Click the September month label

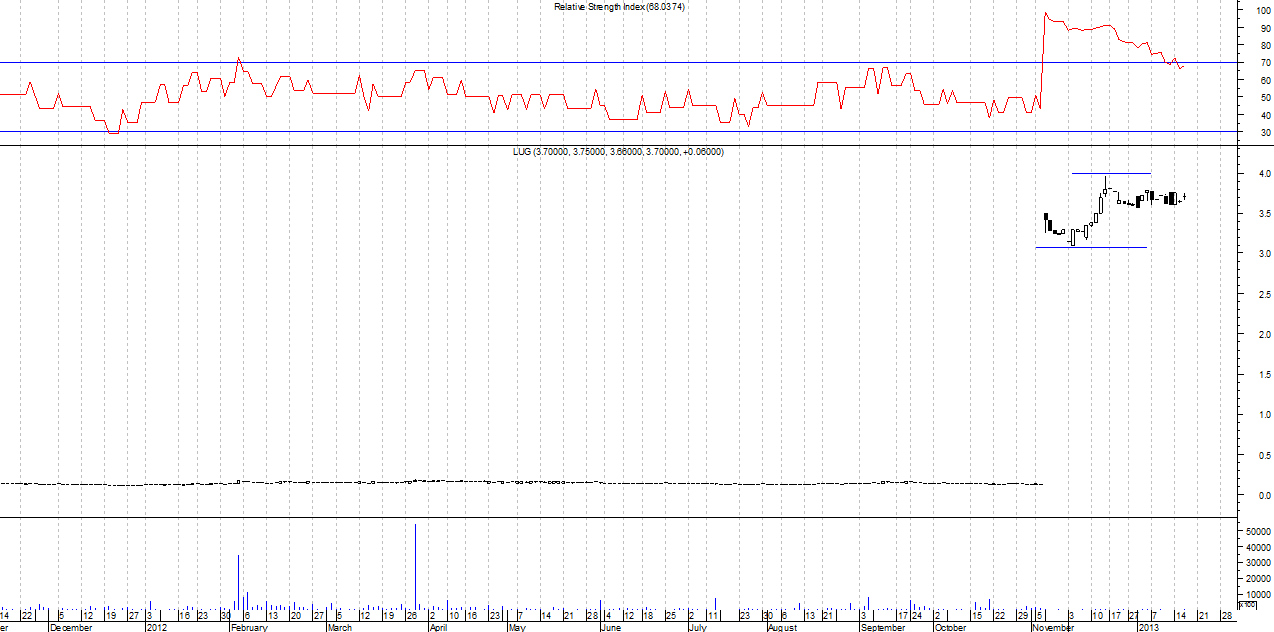click(x=882, y=627)
